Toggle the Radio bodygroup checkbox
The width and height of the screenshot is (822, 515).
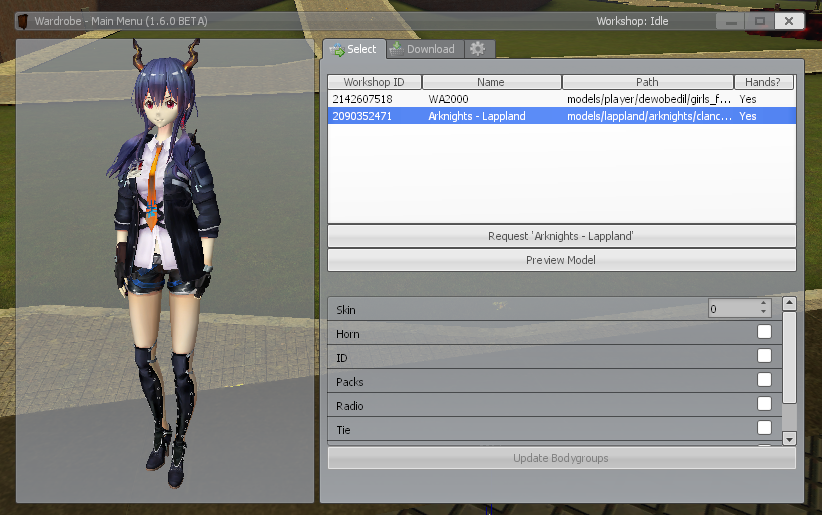click(x=764, y=403)
